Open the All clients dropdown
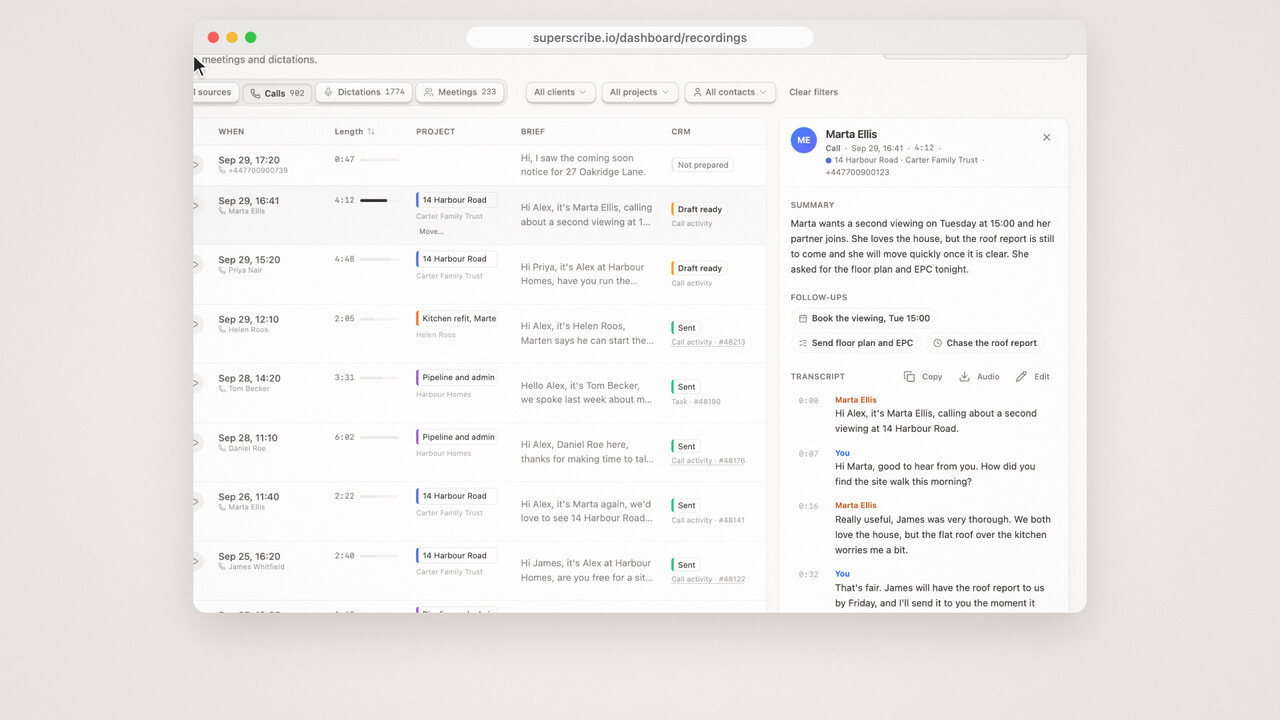1280x720 pixels. click(x=560, y=92)
